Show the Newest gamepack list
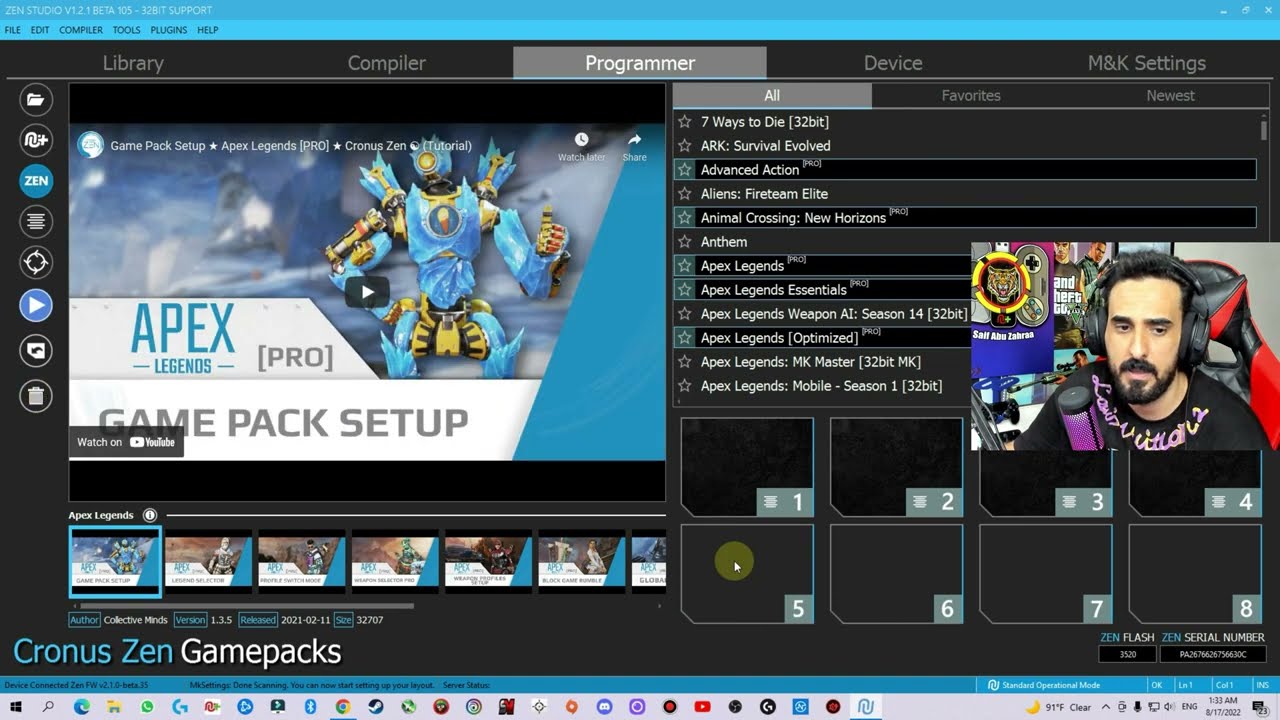This screenshot has height=720, width=1280. click(1170, 96)
